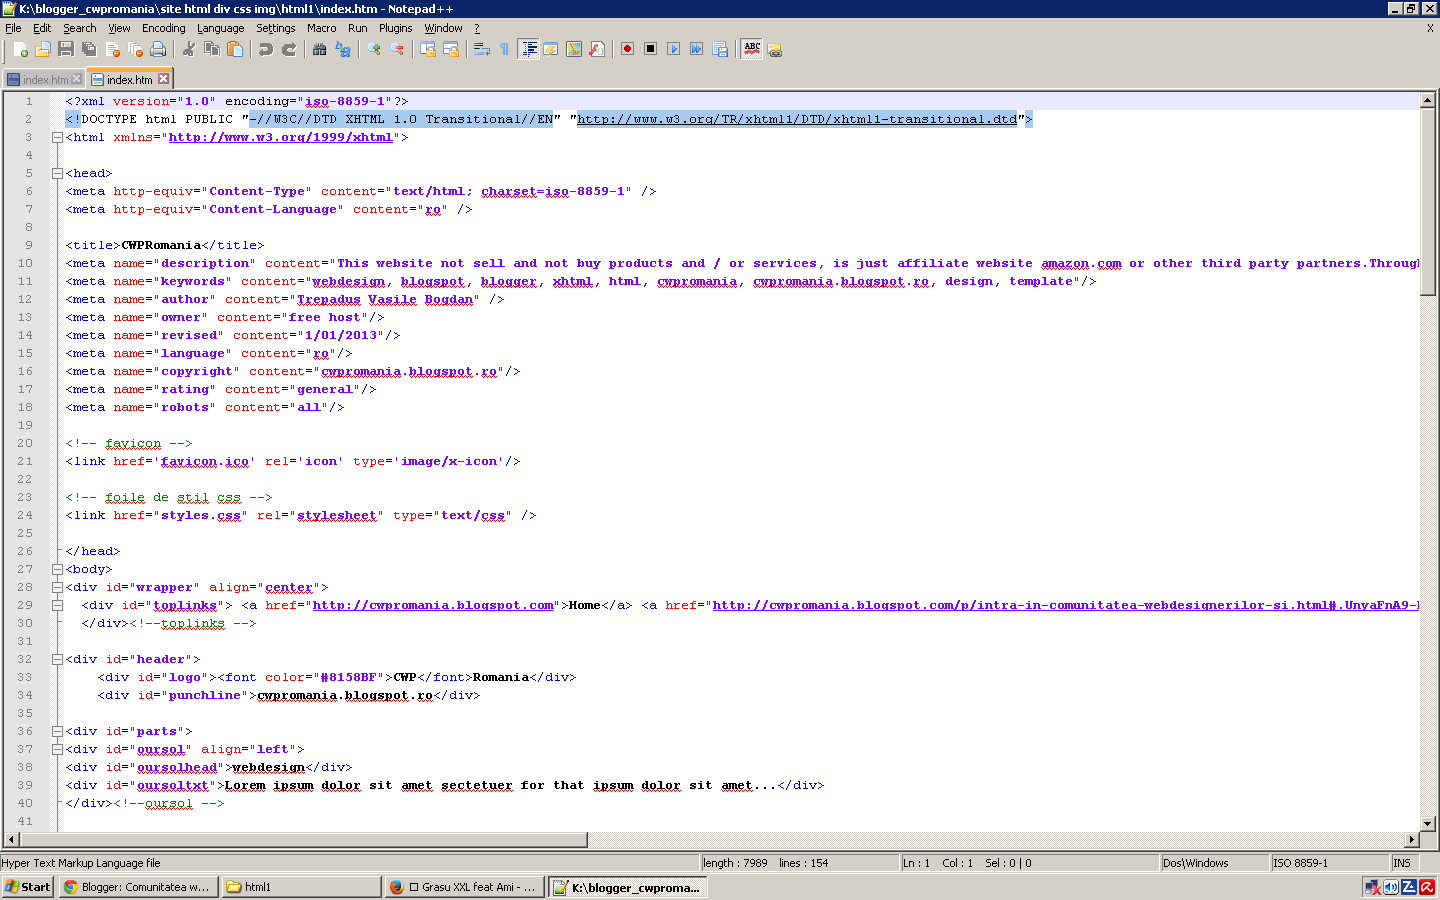Click the Windows Start button
This screenshot has width=1440, height=900.
coord(28,887)
